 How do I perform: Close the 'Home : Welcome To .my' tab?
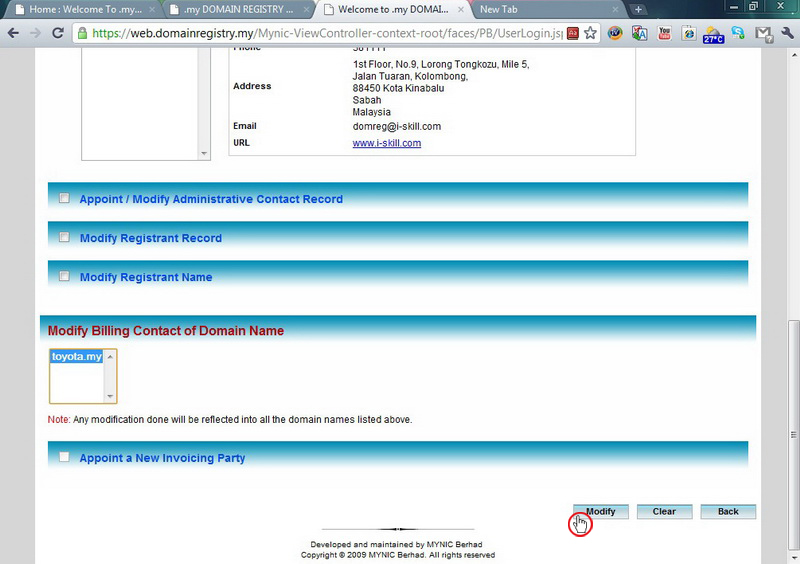[152, 9]
